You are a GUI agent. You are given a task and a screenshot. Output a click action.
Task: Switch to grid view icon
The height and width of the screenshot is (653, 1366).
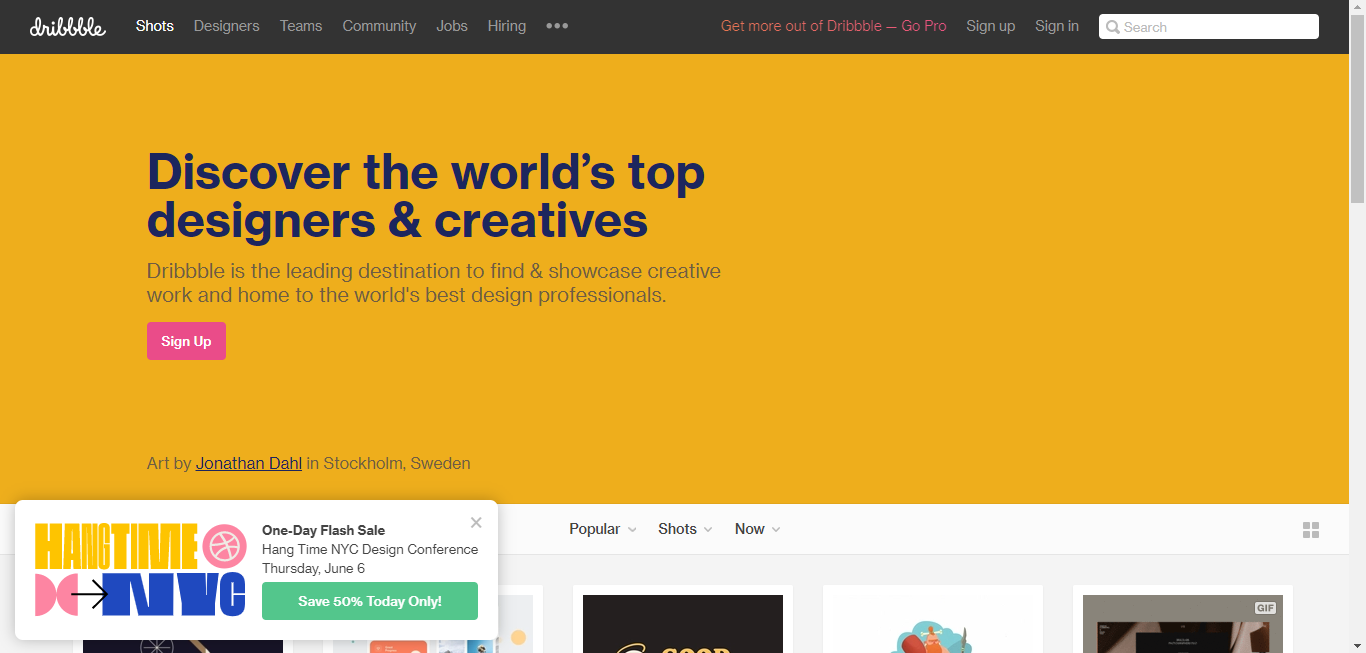[x=1311, y=530]
